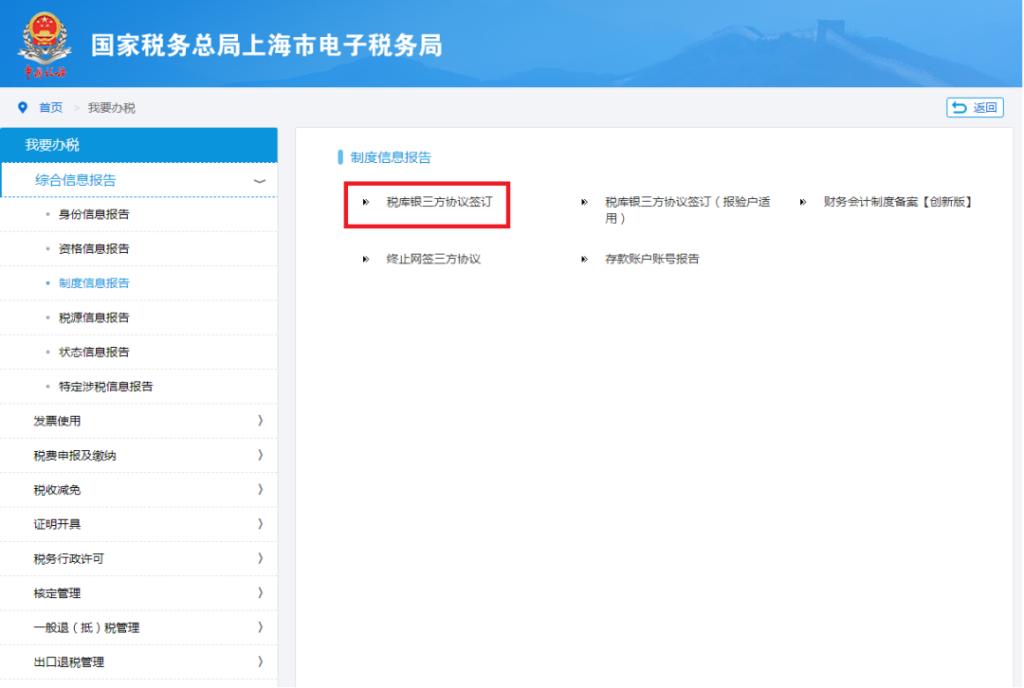Click arrow bullet beside 存款账户账号报告
The width and height of the screenshot is (1024, 688).
coord(584,259)
